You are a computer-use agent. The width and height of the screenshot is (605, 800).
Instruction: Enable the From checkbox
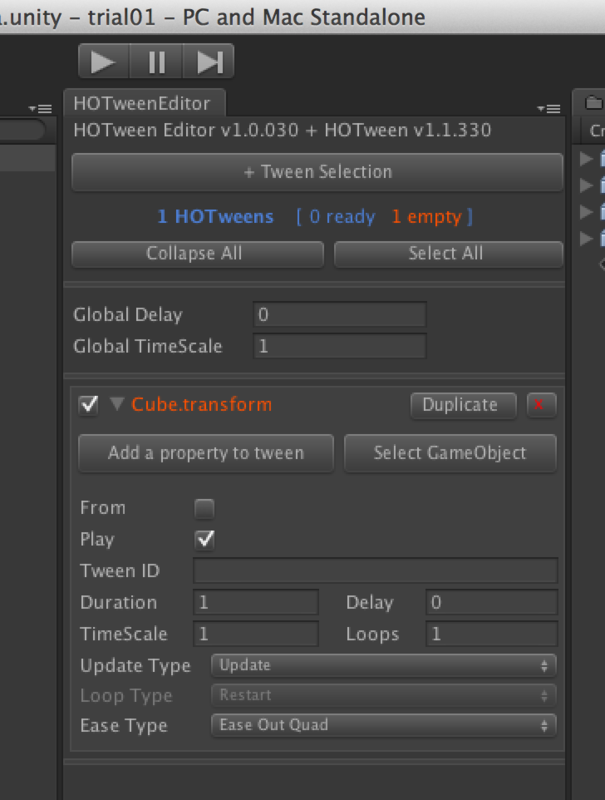tap(205, 509)
